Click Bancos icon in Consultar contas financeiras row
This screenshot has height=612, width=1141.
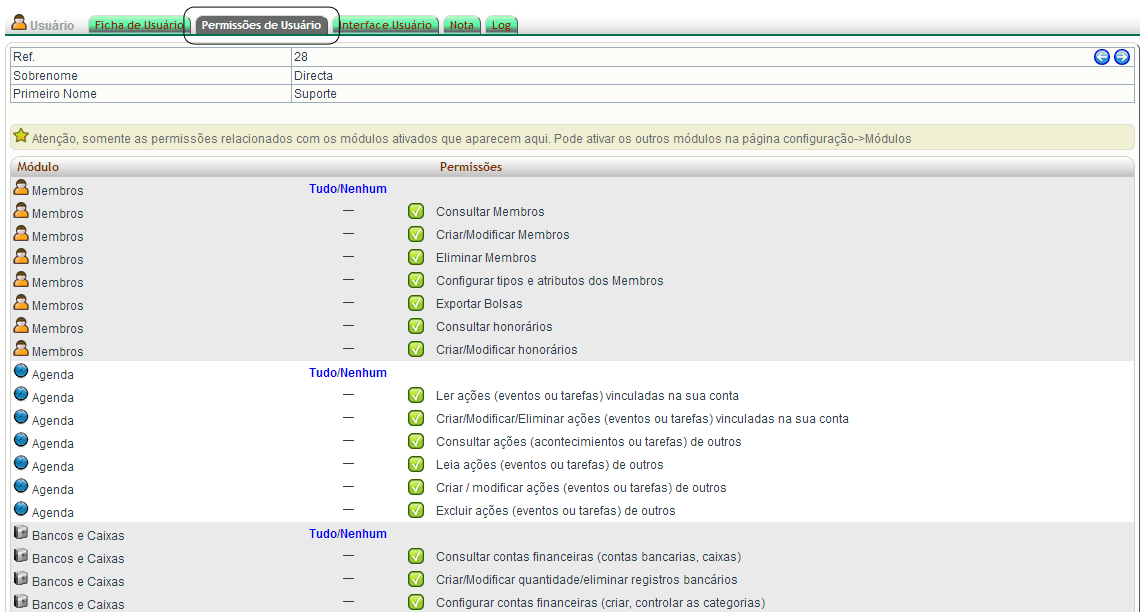tap(21, 556)
